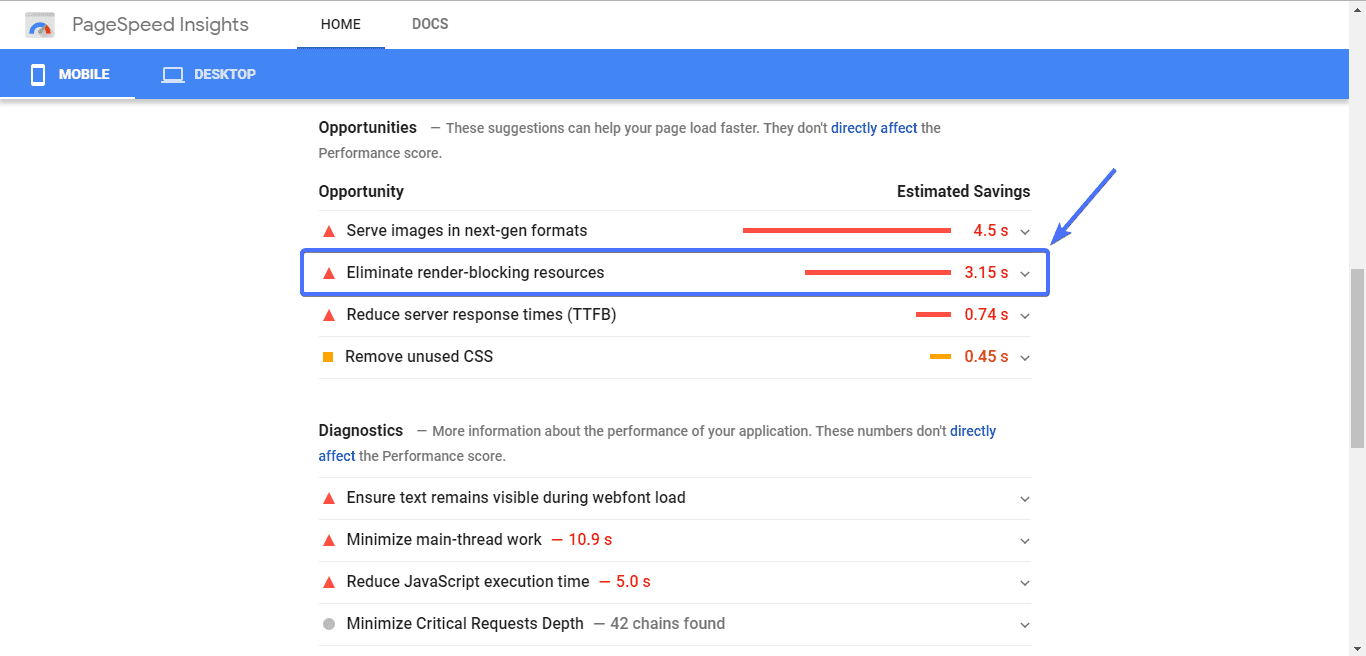Click red triangle beside Serve images in next-gen formats
Viewport: 1366px width, 656px height.
(x=328, y=231)
